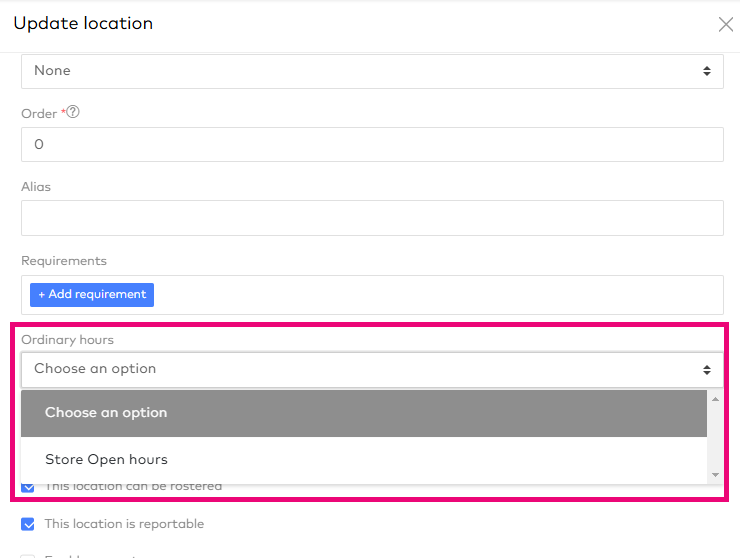
Task: Close the Update location dialog
Action: click(726, 24)
